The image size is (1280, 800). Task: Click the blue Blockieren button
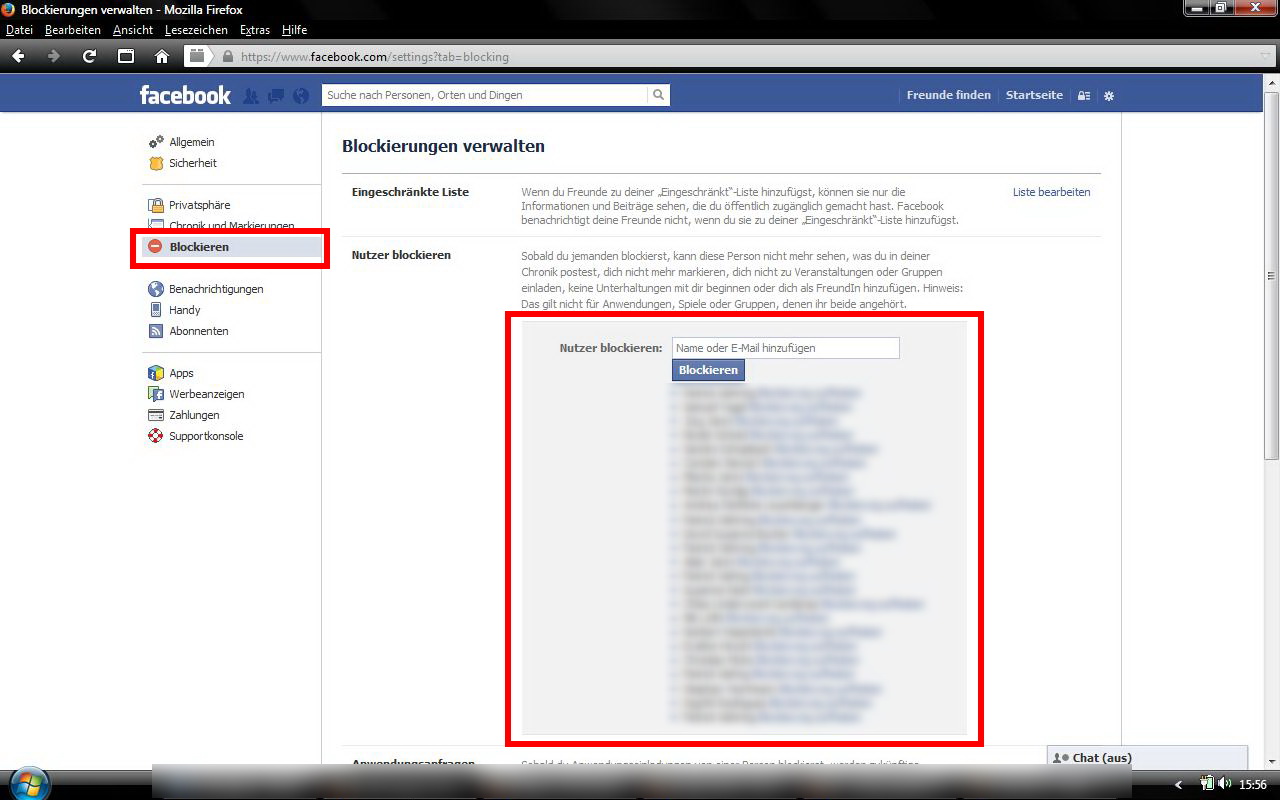tap(708, 370)
